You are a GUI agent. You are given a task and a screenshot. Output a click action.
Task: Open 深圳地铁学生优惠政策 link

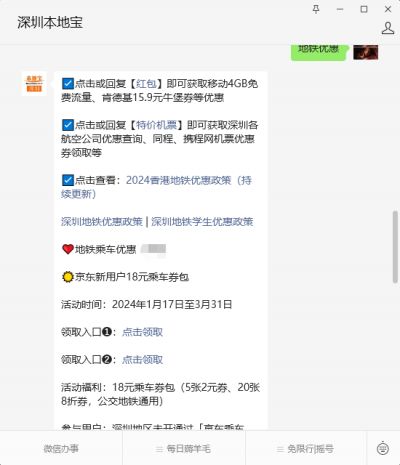click(x=202, y=222)
